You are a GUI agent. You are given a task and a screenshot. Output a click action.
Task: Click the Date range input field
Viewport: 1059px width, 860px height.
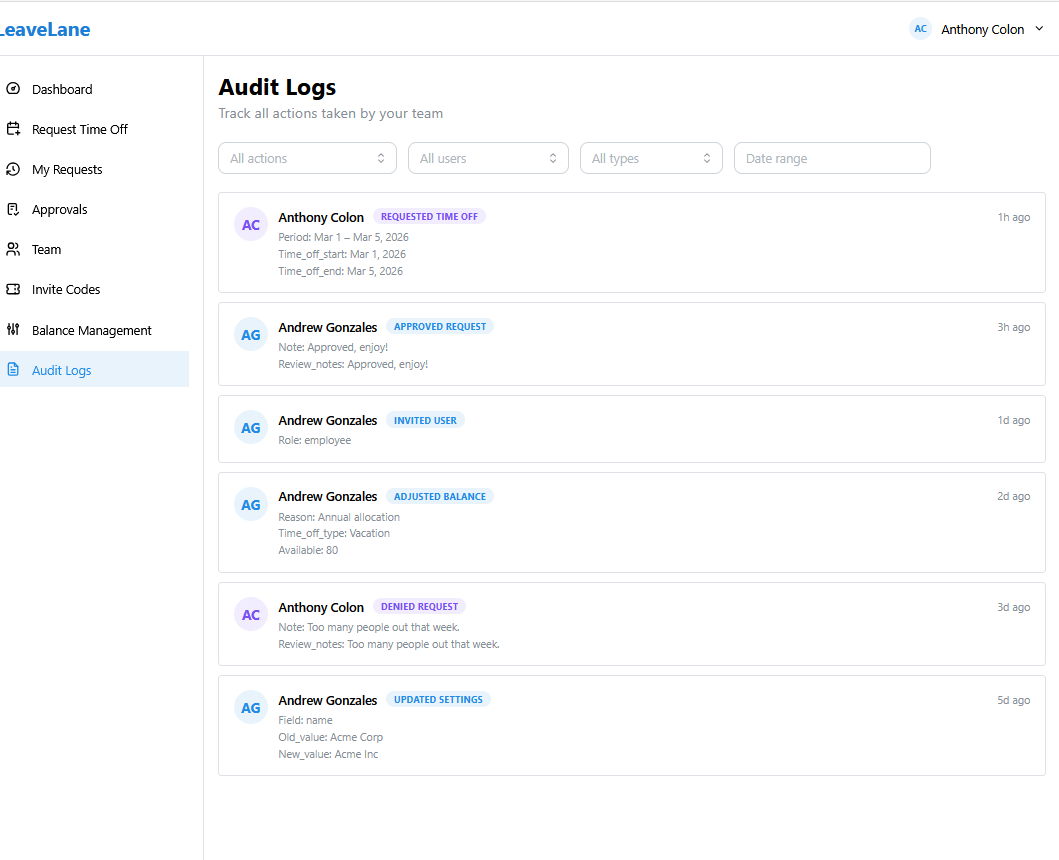[x=832, y=158]
